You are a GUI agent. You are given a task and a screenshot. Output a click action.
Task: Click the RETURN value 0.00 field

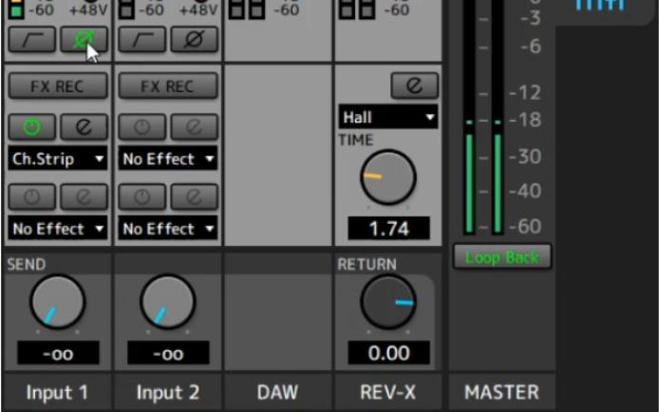click(389, 353)
